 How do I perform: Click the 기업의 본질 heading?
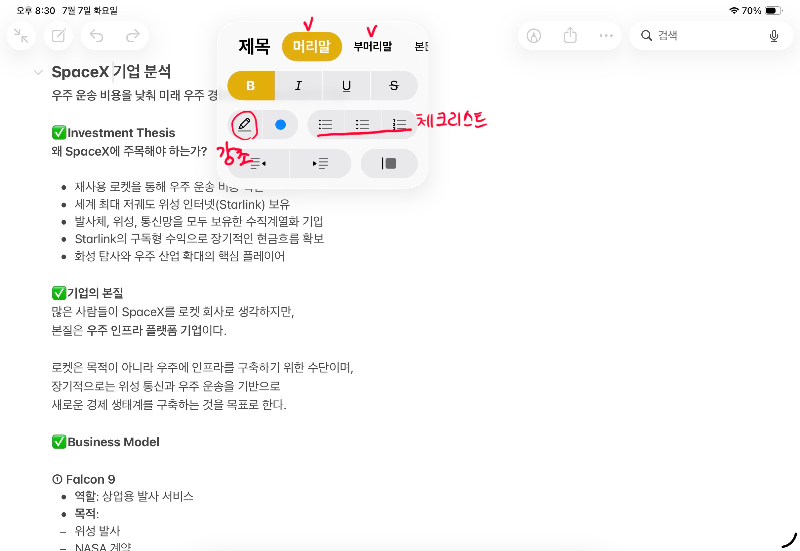[95, 293]
